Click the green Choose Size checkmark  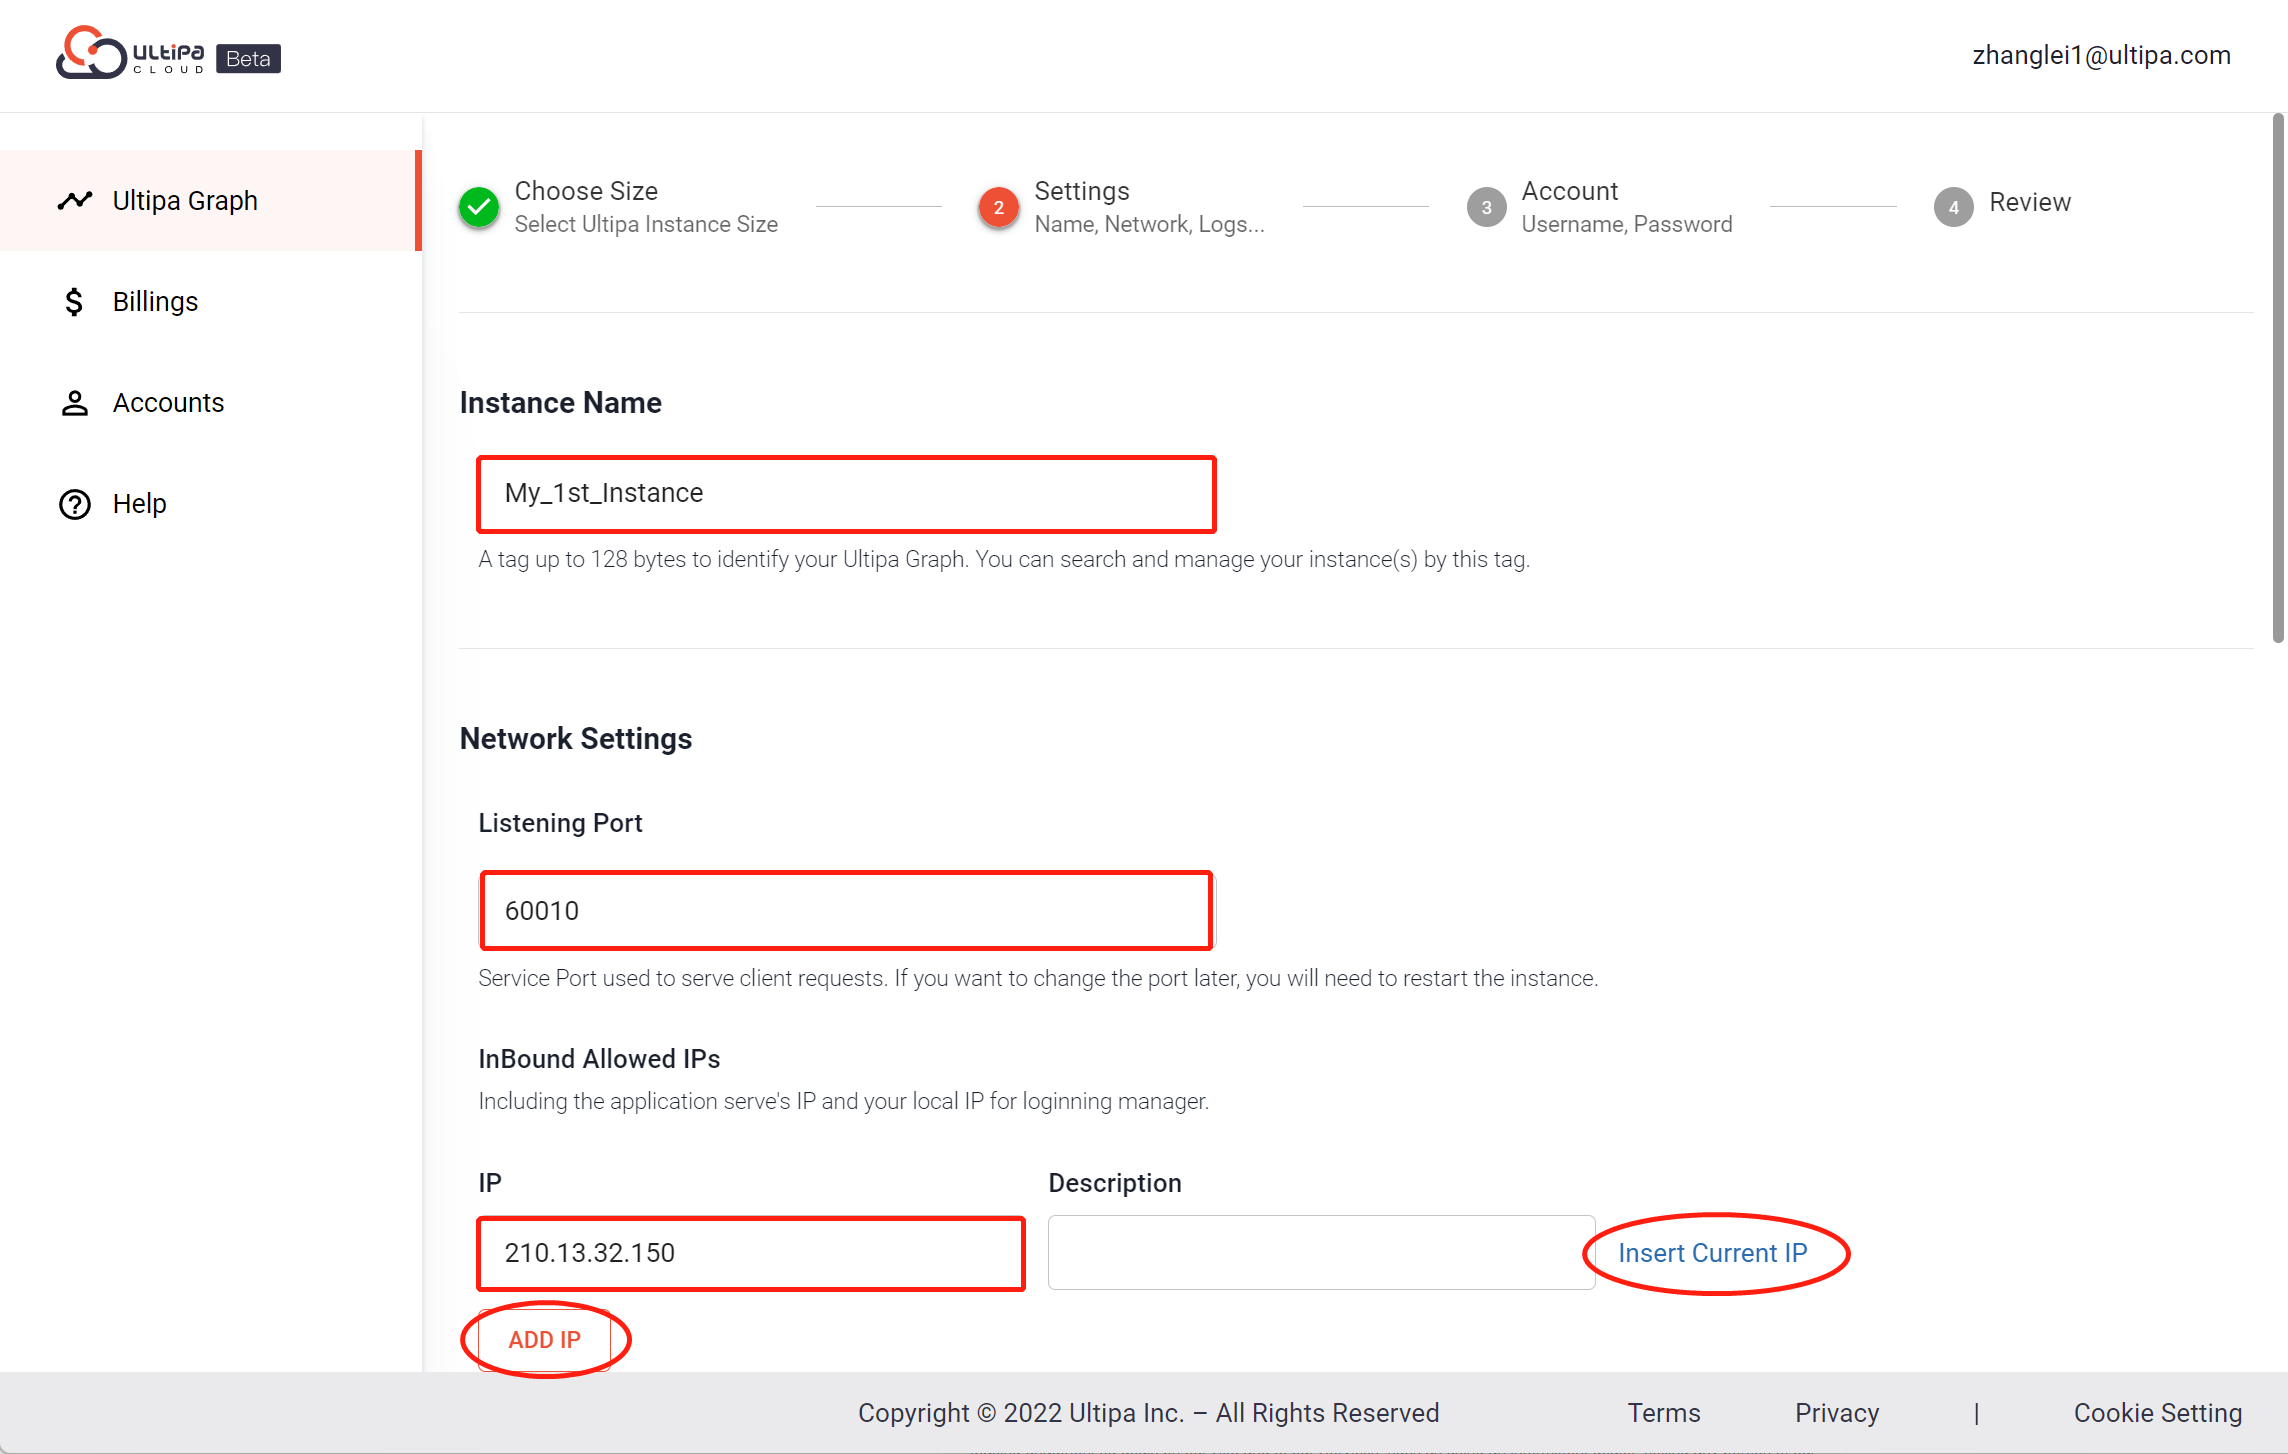coord(480,207)
